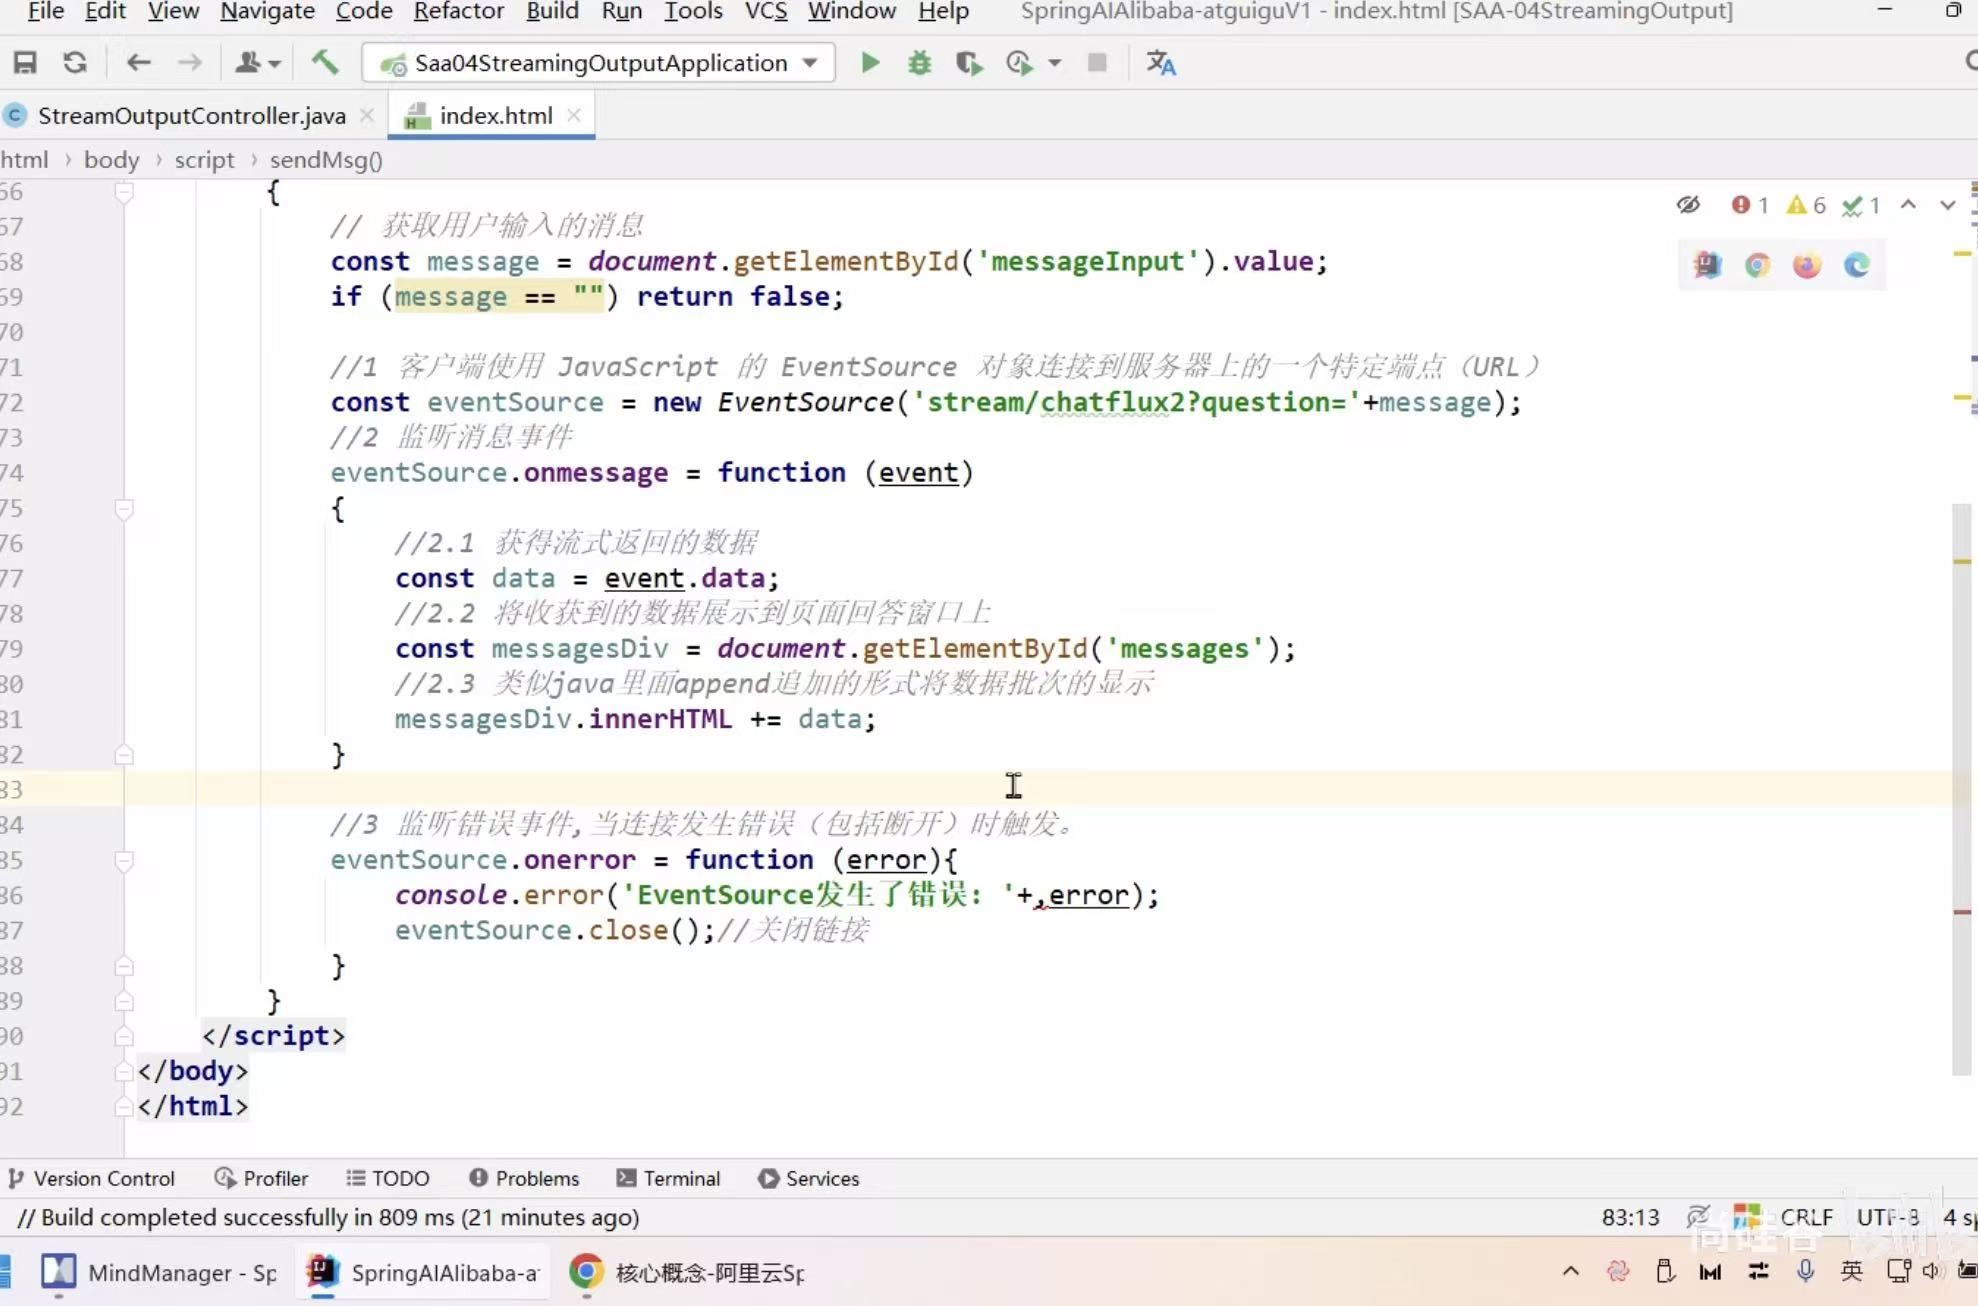Click the Debug bug icon
Viewport: 1978px width, 1306px height.
[x=919, y=63]
